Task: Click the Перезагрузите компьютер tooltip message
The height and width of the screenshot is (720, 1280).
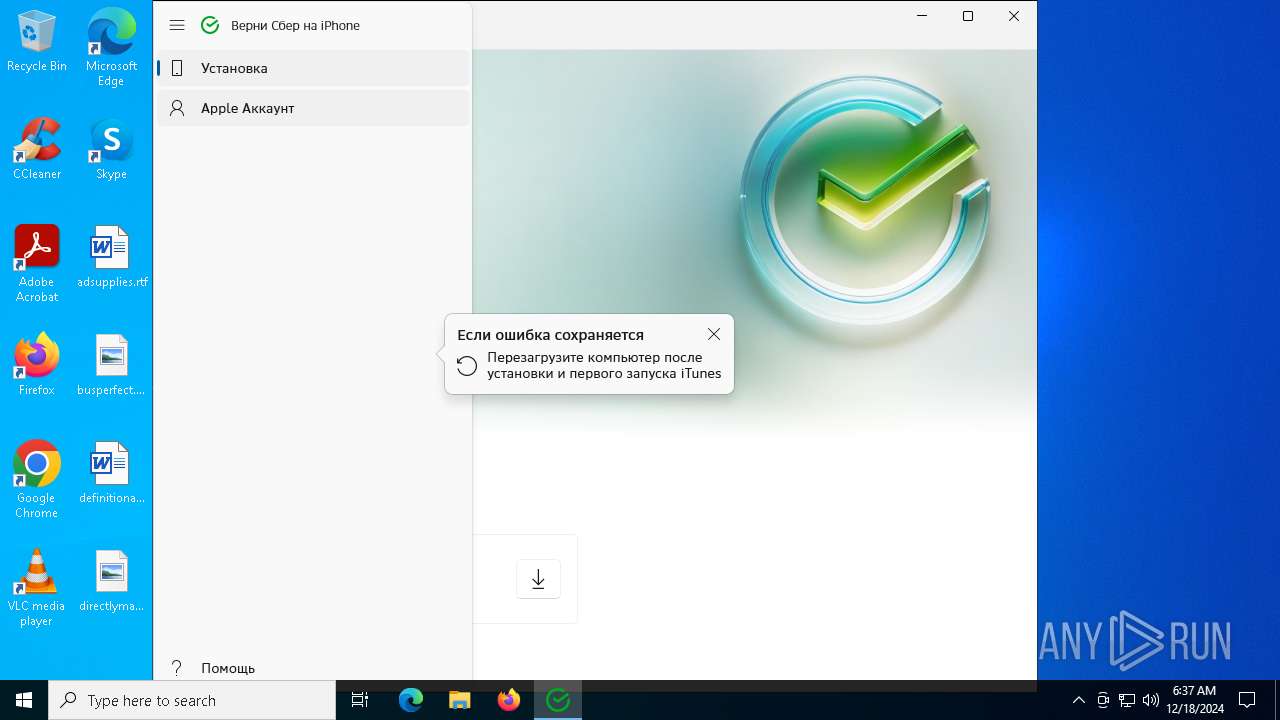Action: pyautogui.click(x=604, y=365)
